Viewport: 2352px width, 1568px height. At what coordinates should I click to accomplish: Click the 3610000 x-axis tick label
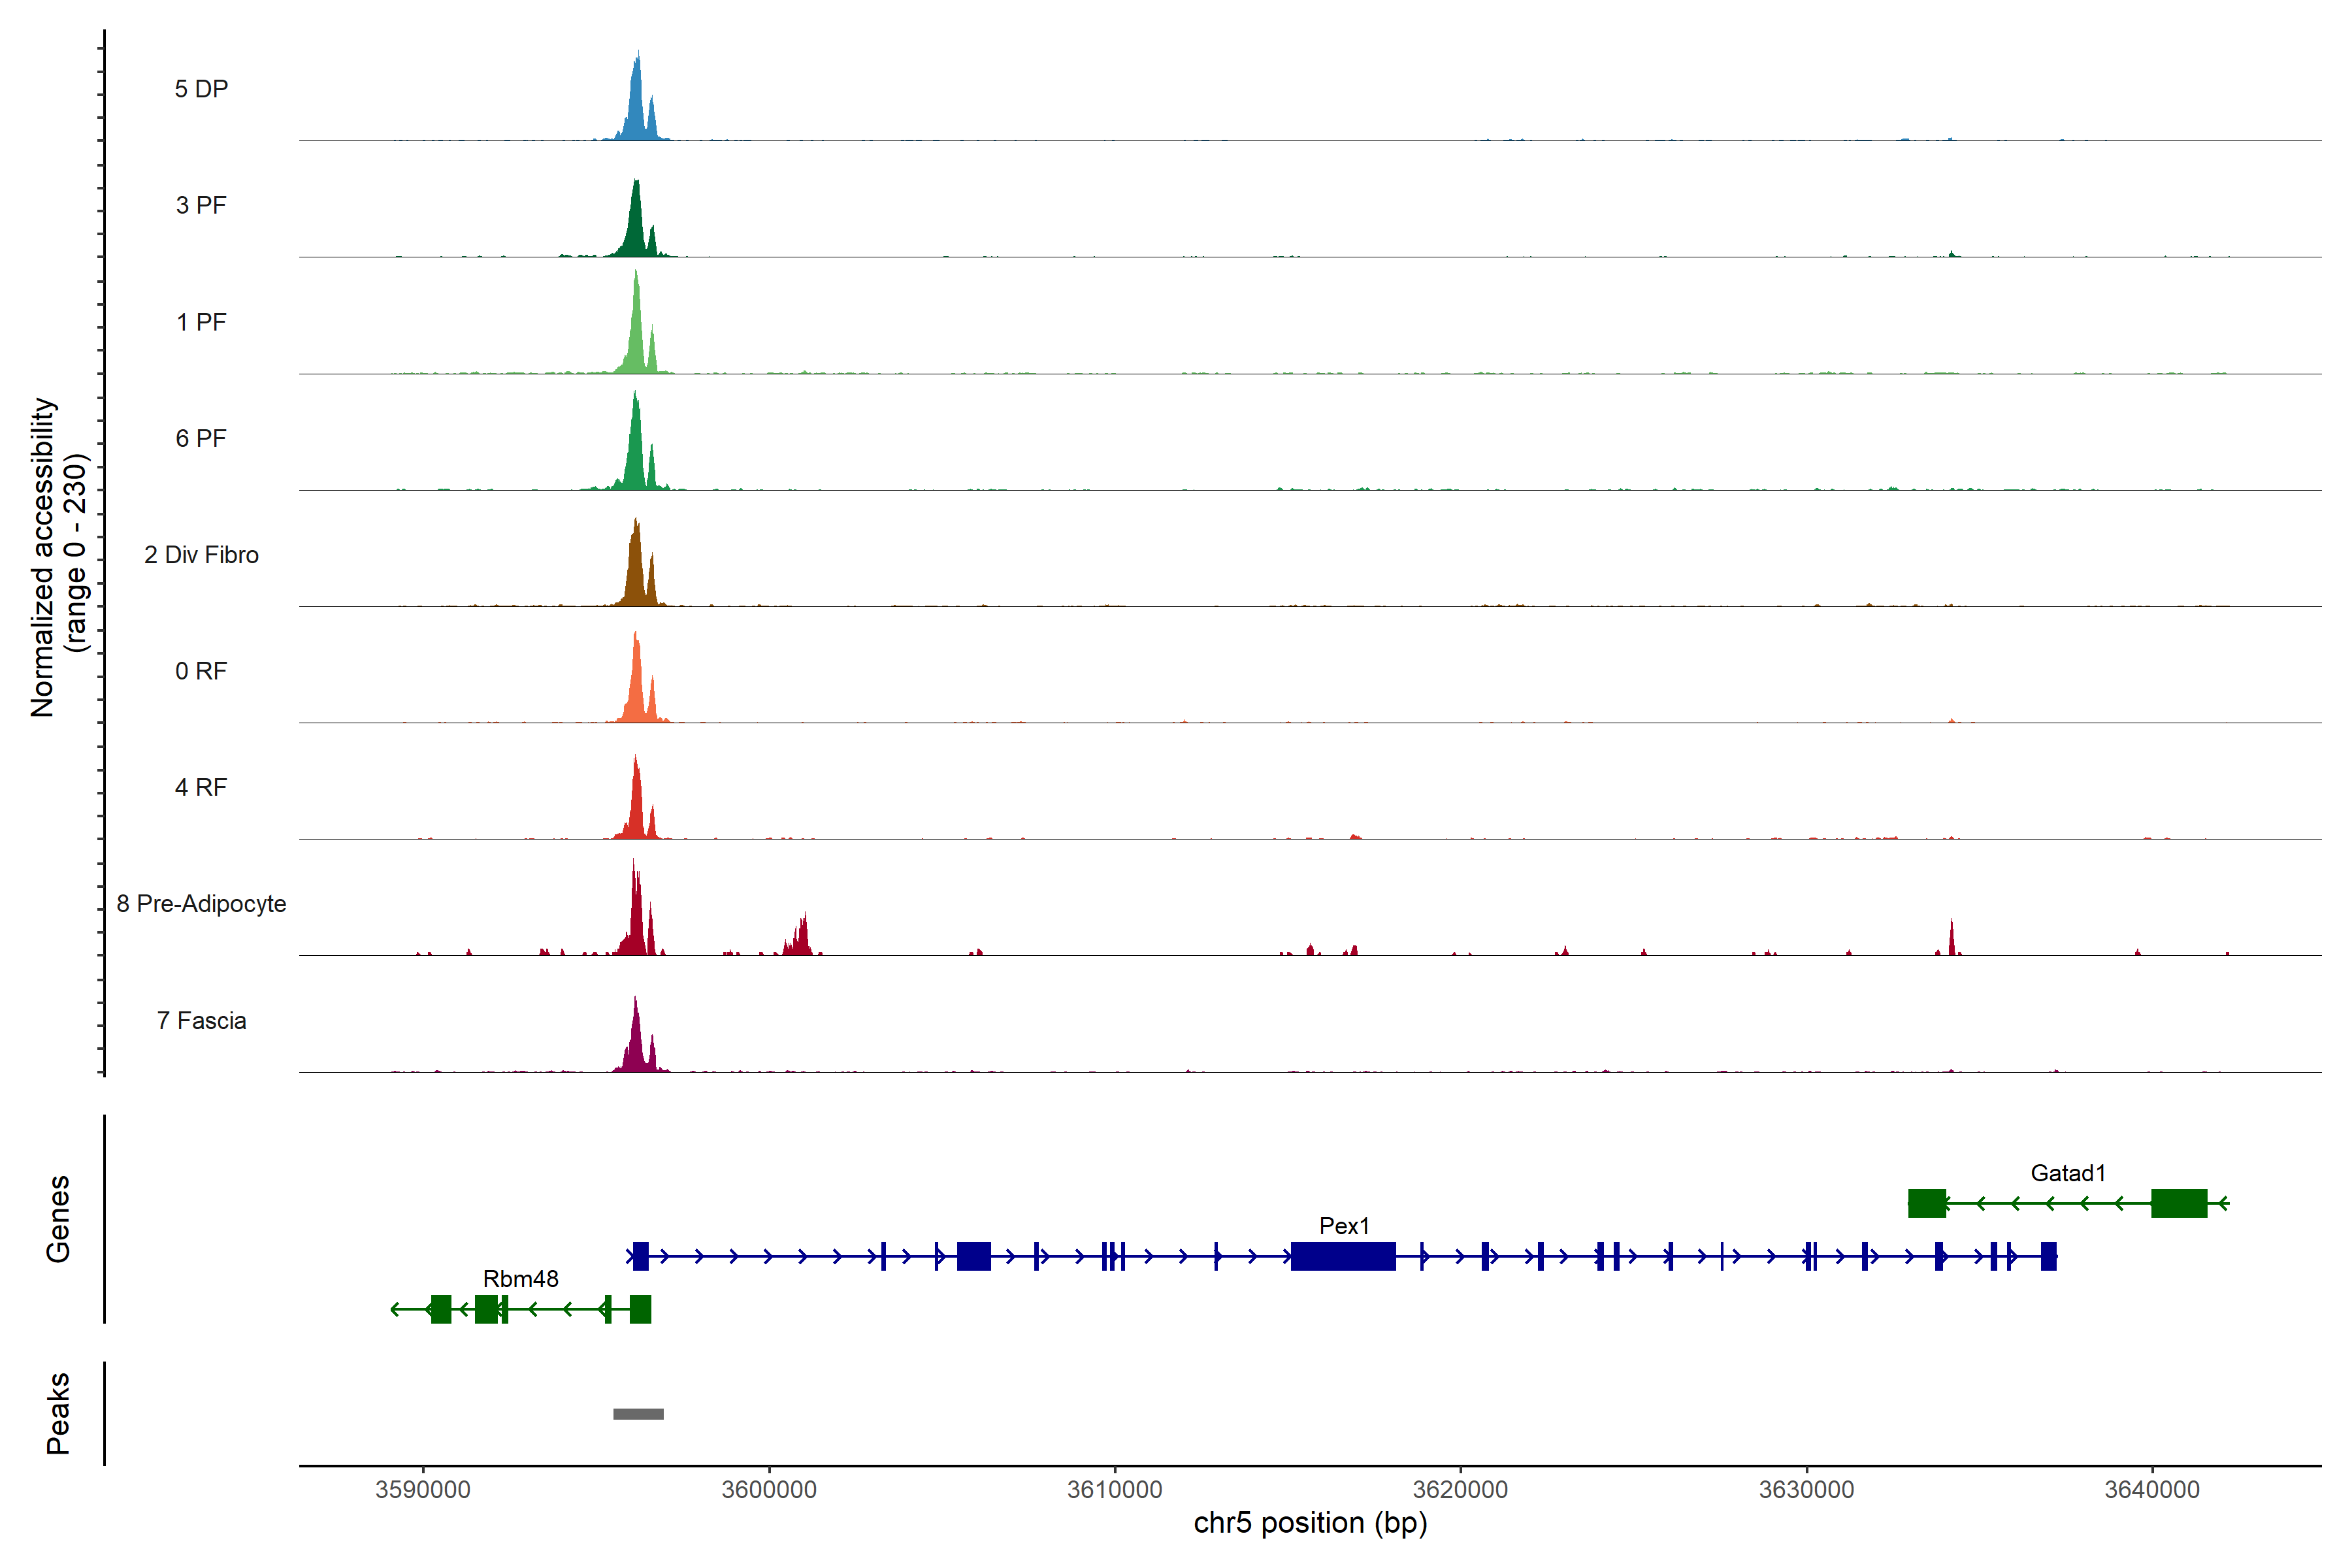point(1114,1489)
